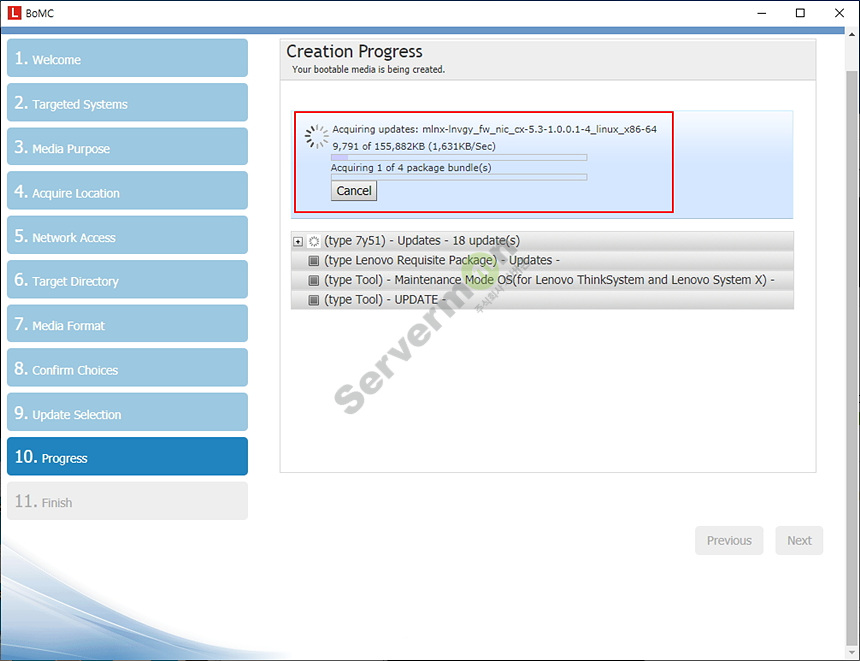
Task: Select '(type Lenovo Requisite Package) - Updates' row text
Action: click(442, 261)
